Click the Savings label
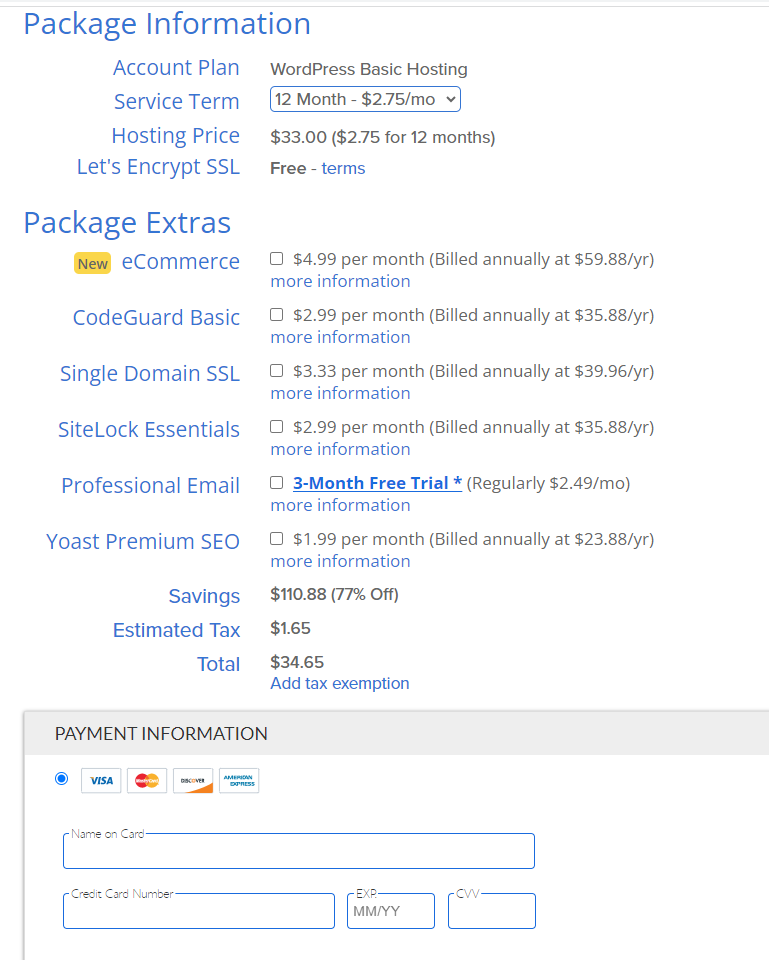The height and width of the screenshot is (960, 769). 204,596
